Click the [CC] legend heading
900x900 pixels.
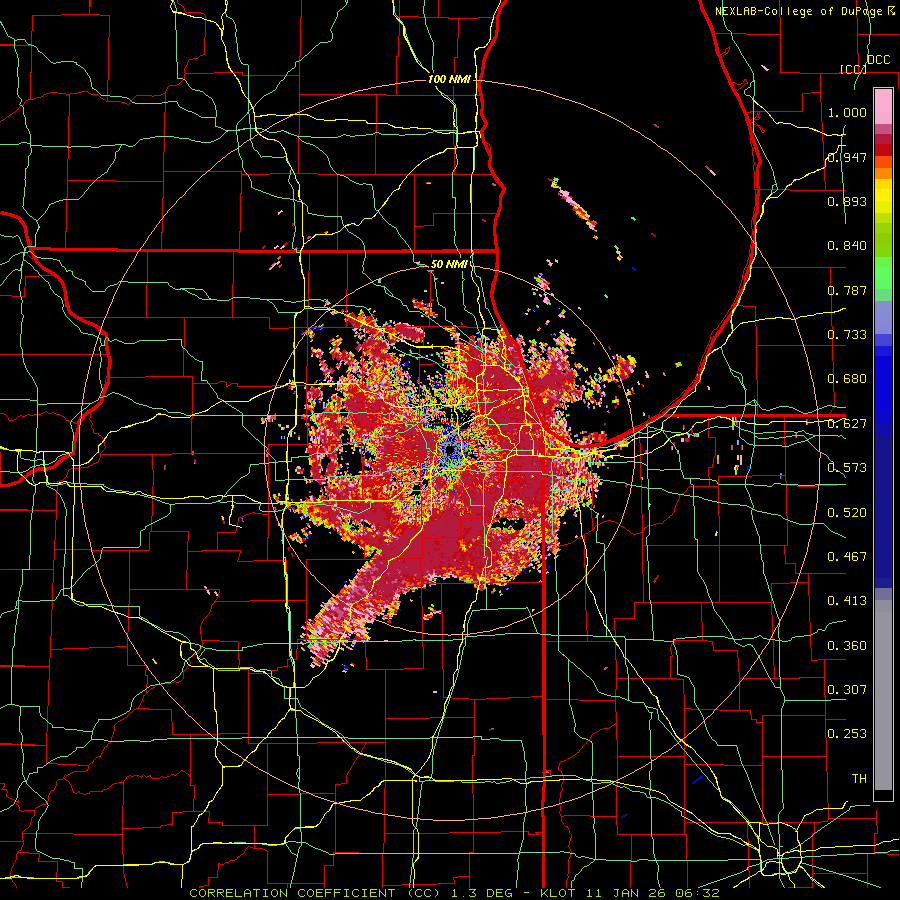point(853,69)
